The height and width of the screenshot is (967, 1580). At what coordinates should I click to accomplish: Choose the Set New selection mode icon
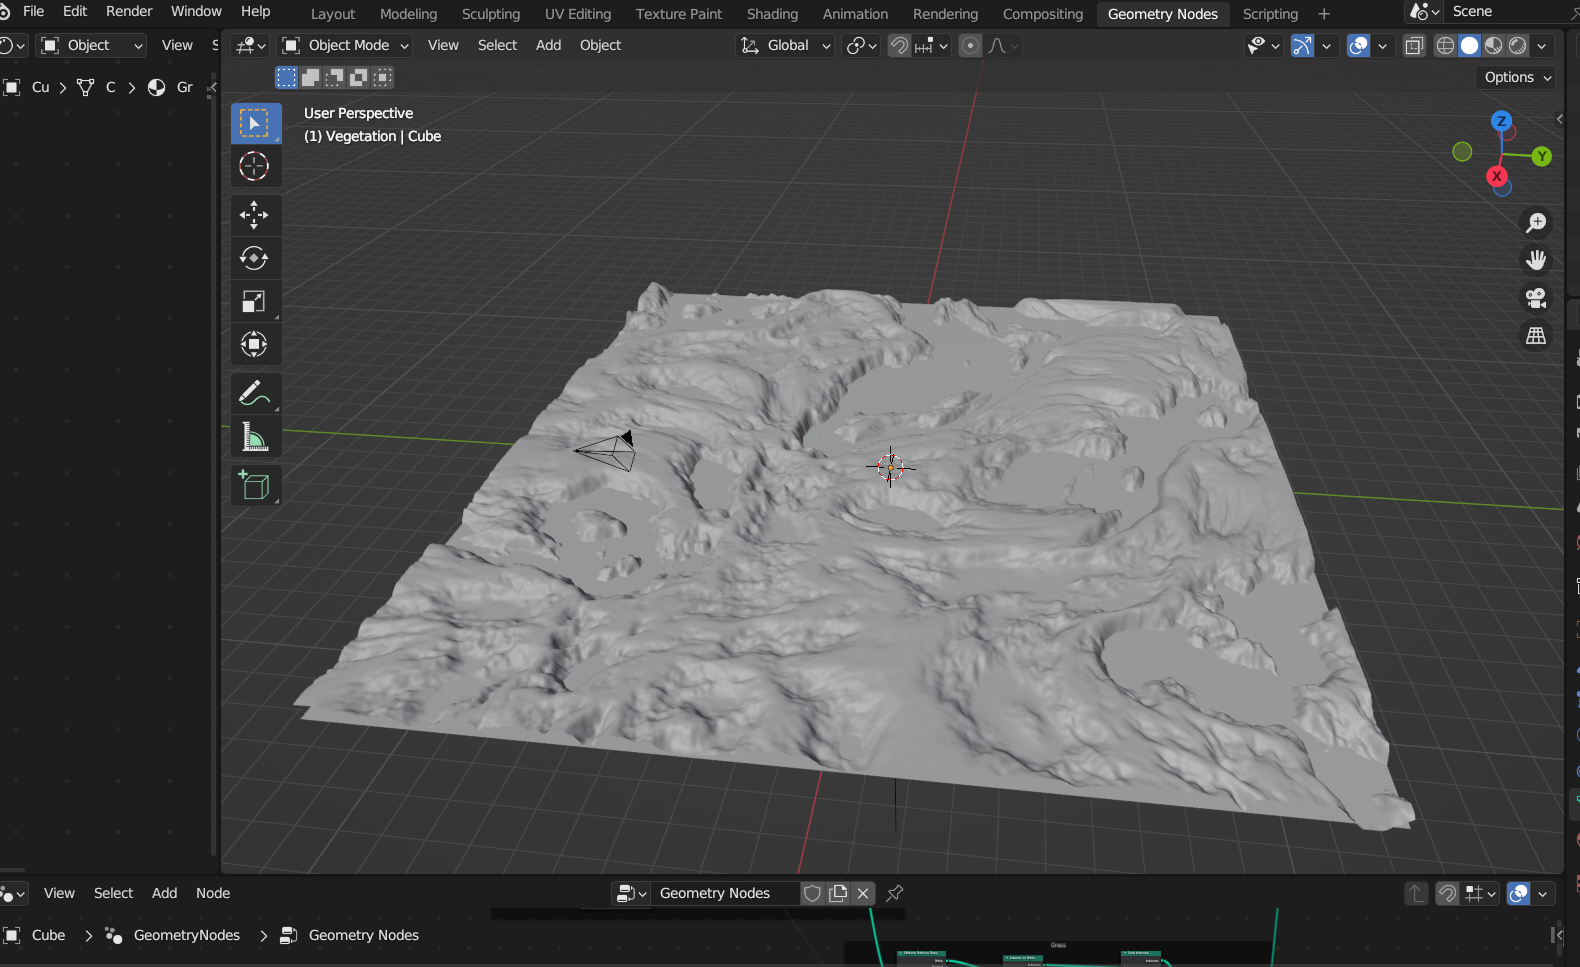[287, 77]
